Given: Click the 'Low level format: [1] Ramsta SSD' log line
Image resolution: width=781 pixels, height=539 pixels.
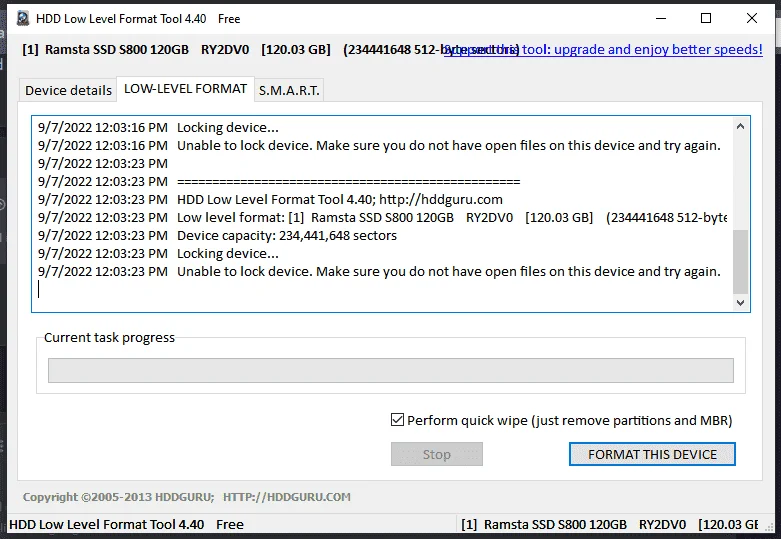Looking at the screenshot, I should point(383,218).
